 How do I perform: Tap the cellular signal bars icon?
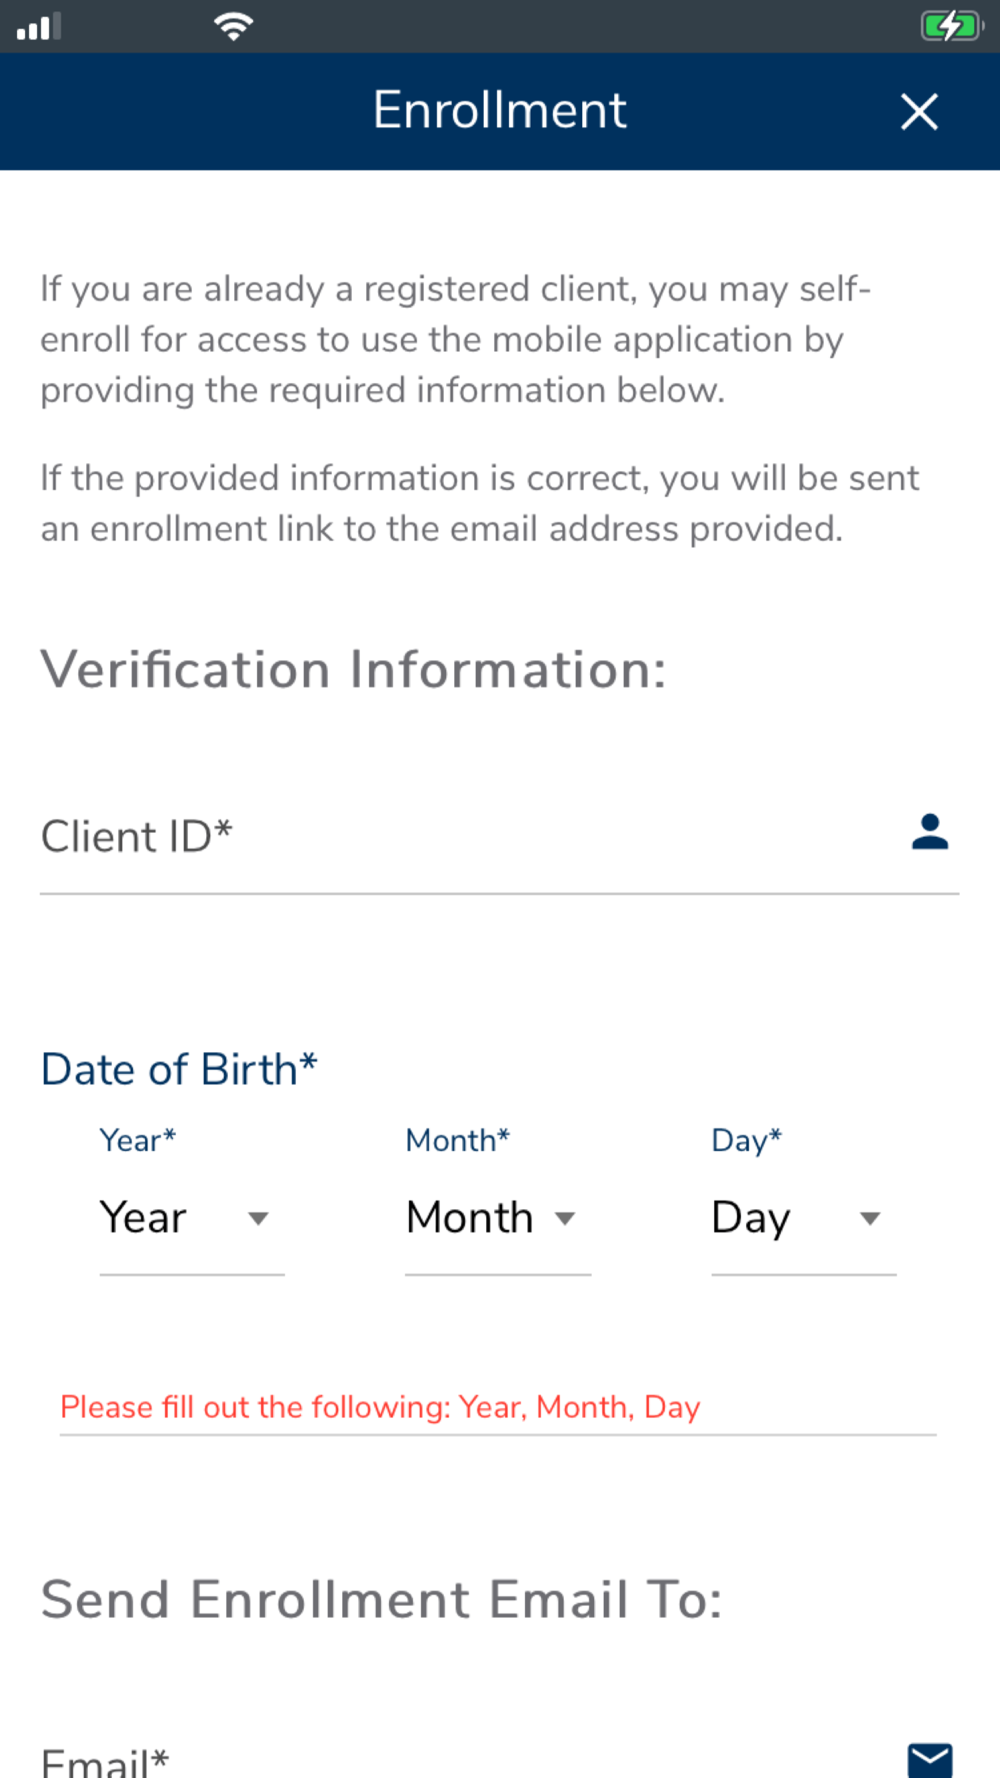(x=39, y=27)
